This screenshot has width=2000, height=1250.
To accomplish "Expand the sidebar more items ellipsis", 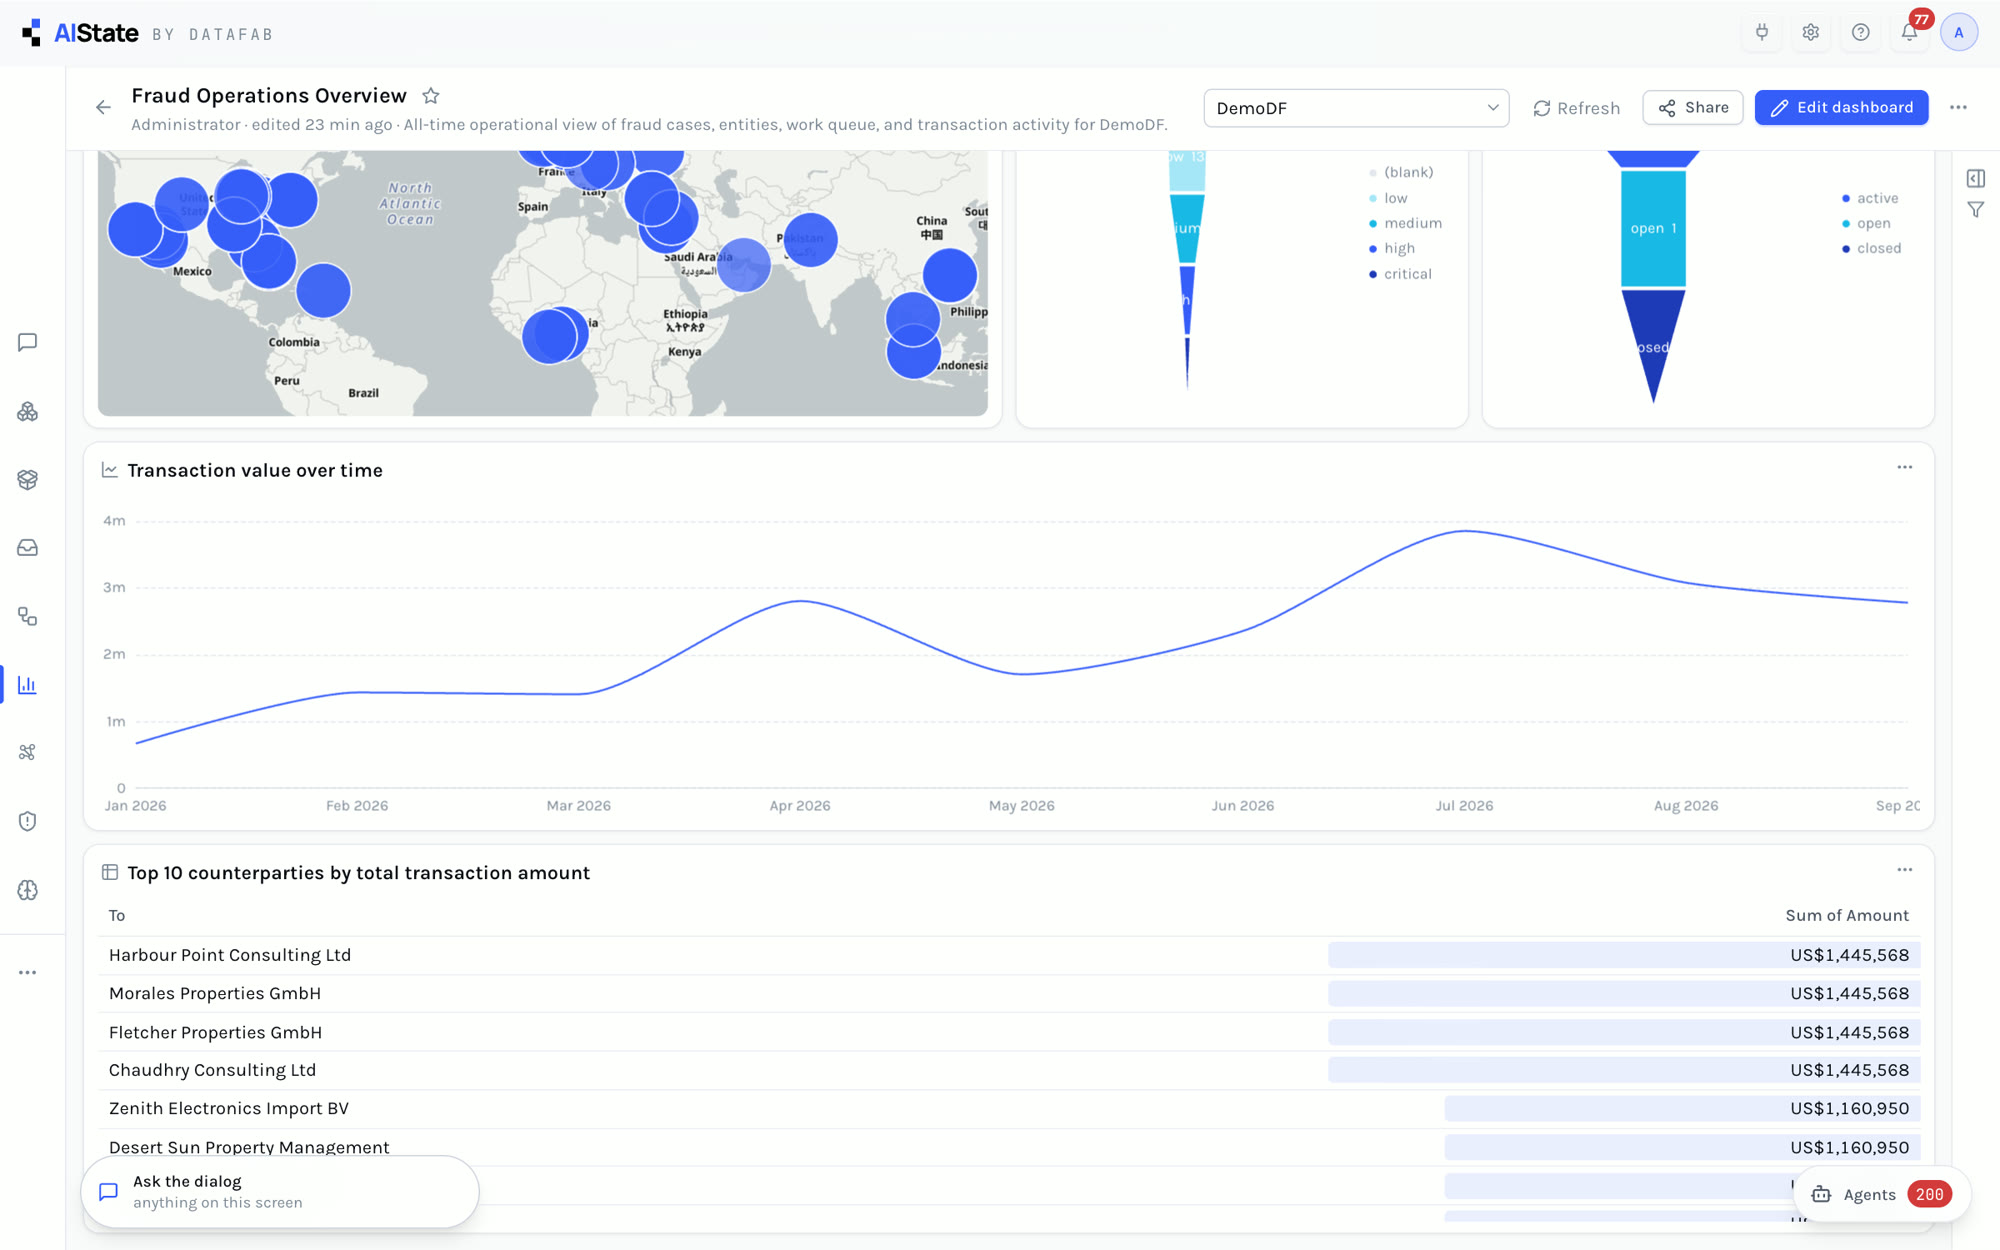I will pyautogui.click(x=28, y=972).
